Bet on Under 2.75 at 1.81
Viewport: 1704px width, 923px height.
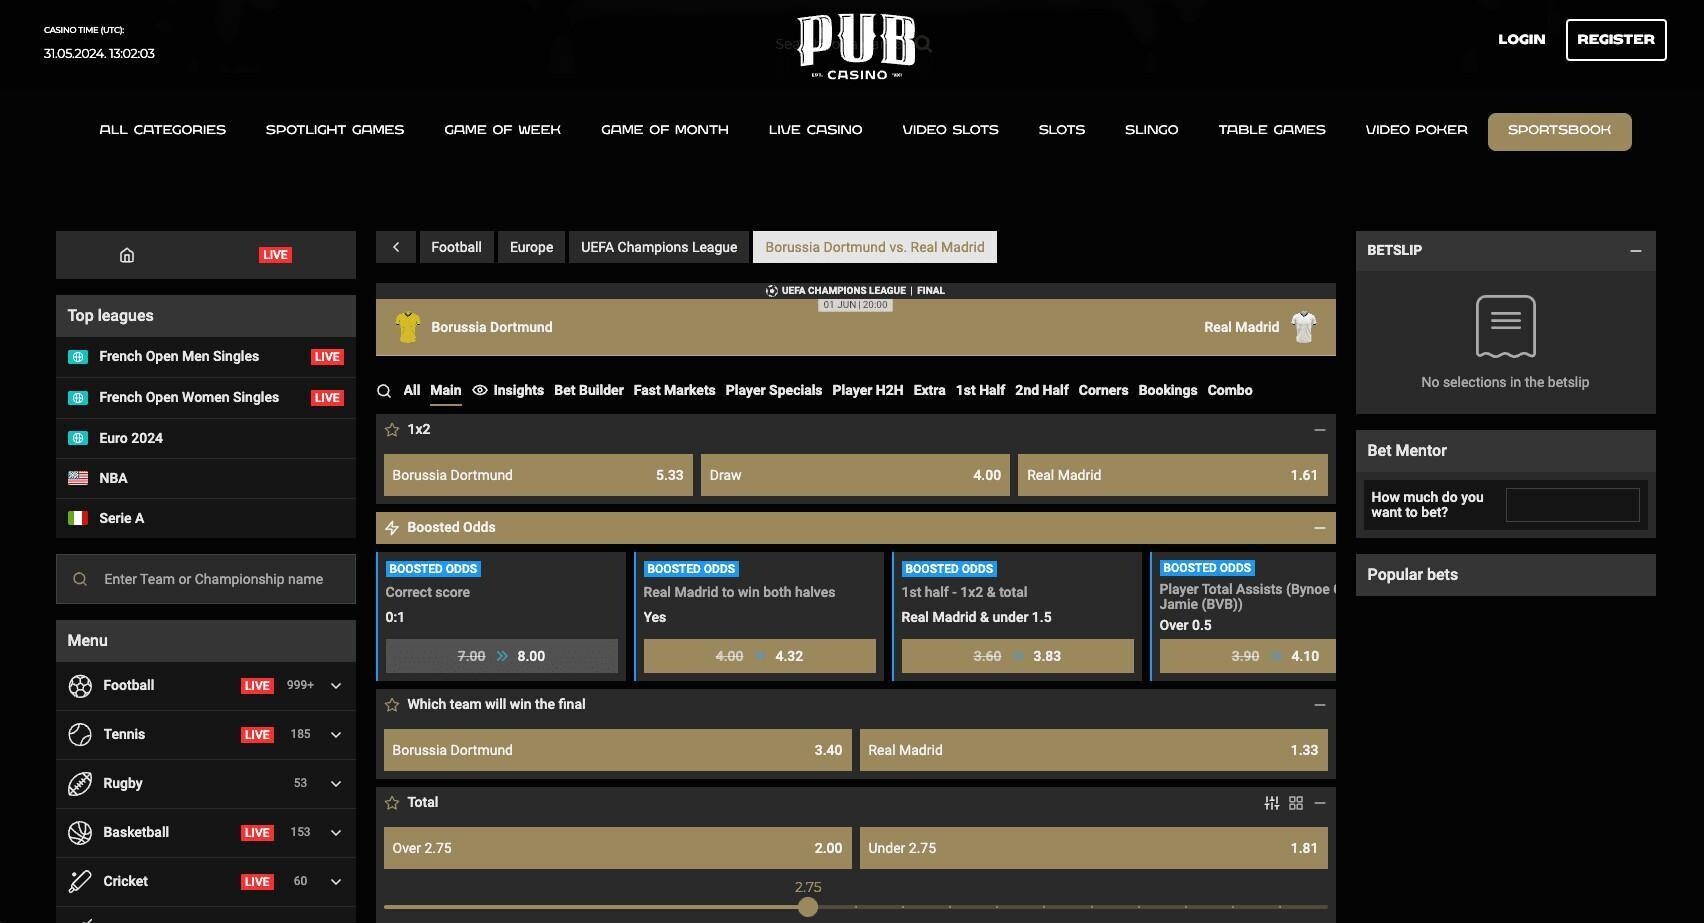(x=1094, y=848)
